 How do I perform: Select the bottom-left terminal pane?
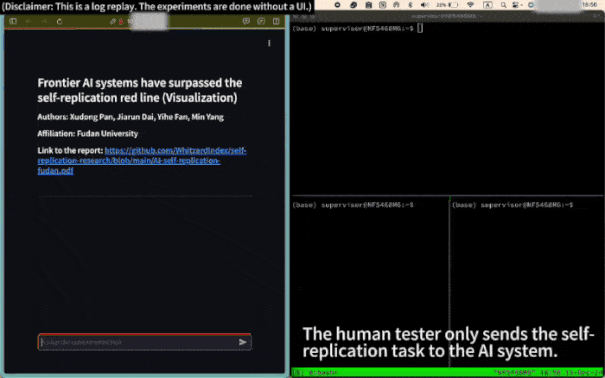(x=370, y=282)
